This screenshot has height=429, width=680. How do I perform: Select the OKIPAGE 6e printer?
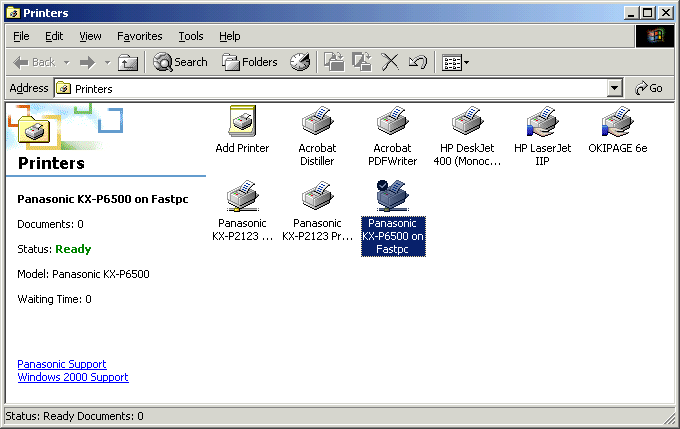point(618,129)
